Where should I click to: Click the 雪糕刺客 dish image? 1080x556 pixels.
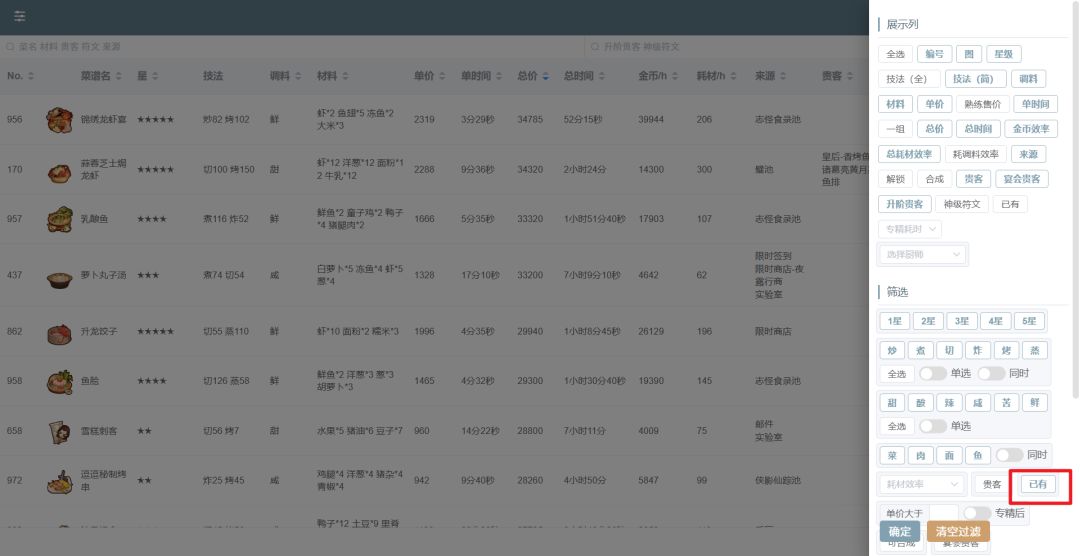[59, 431]
